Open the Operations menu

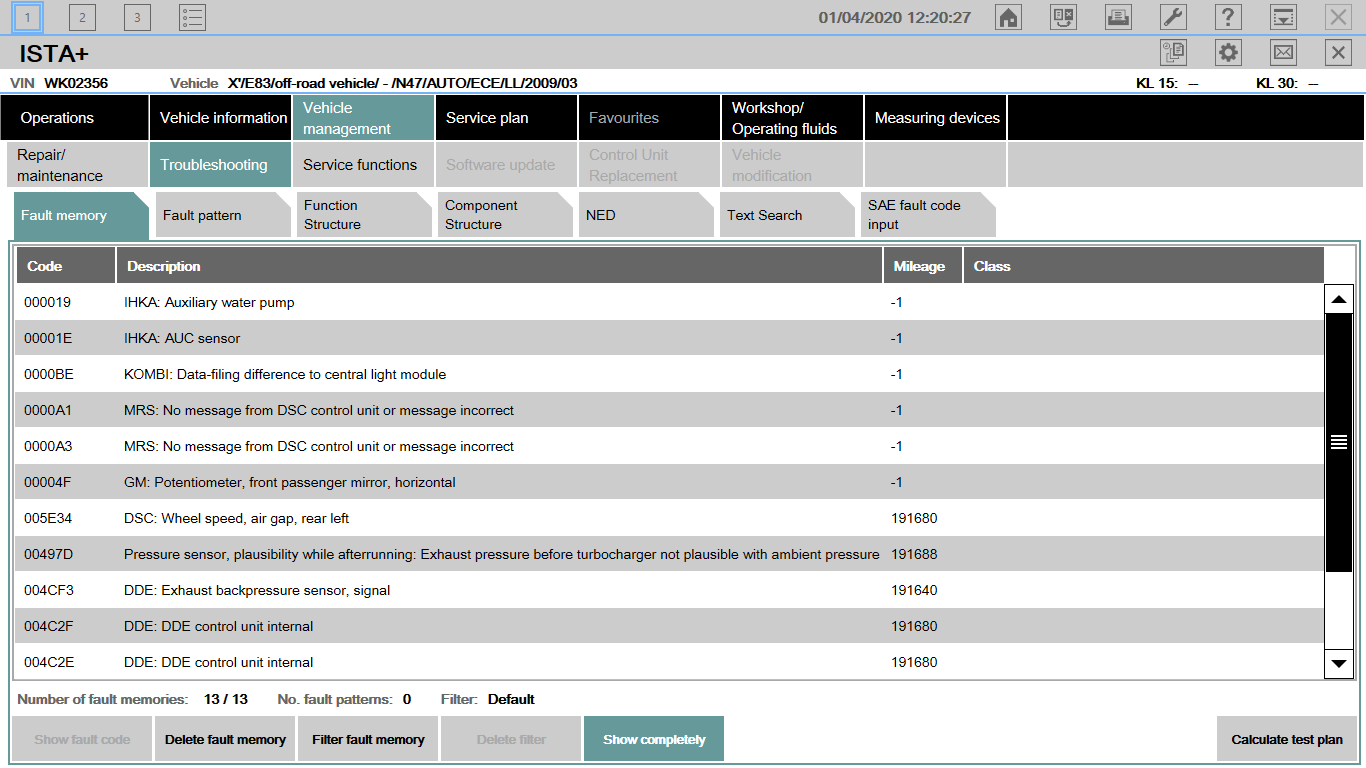[74, 118]
